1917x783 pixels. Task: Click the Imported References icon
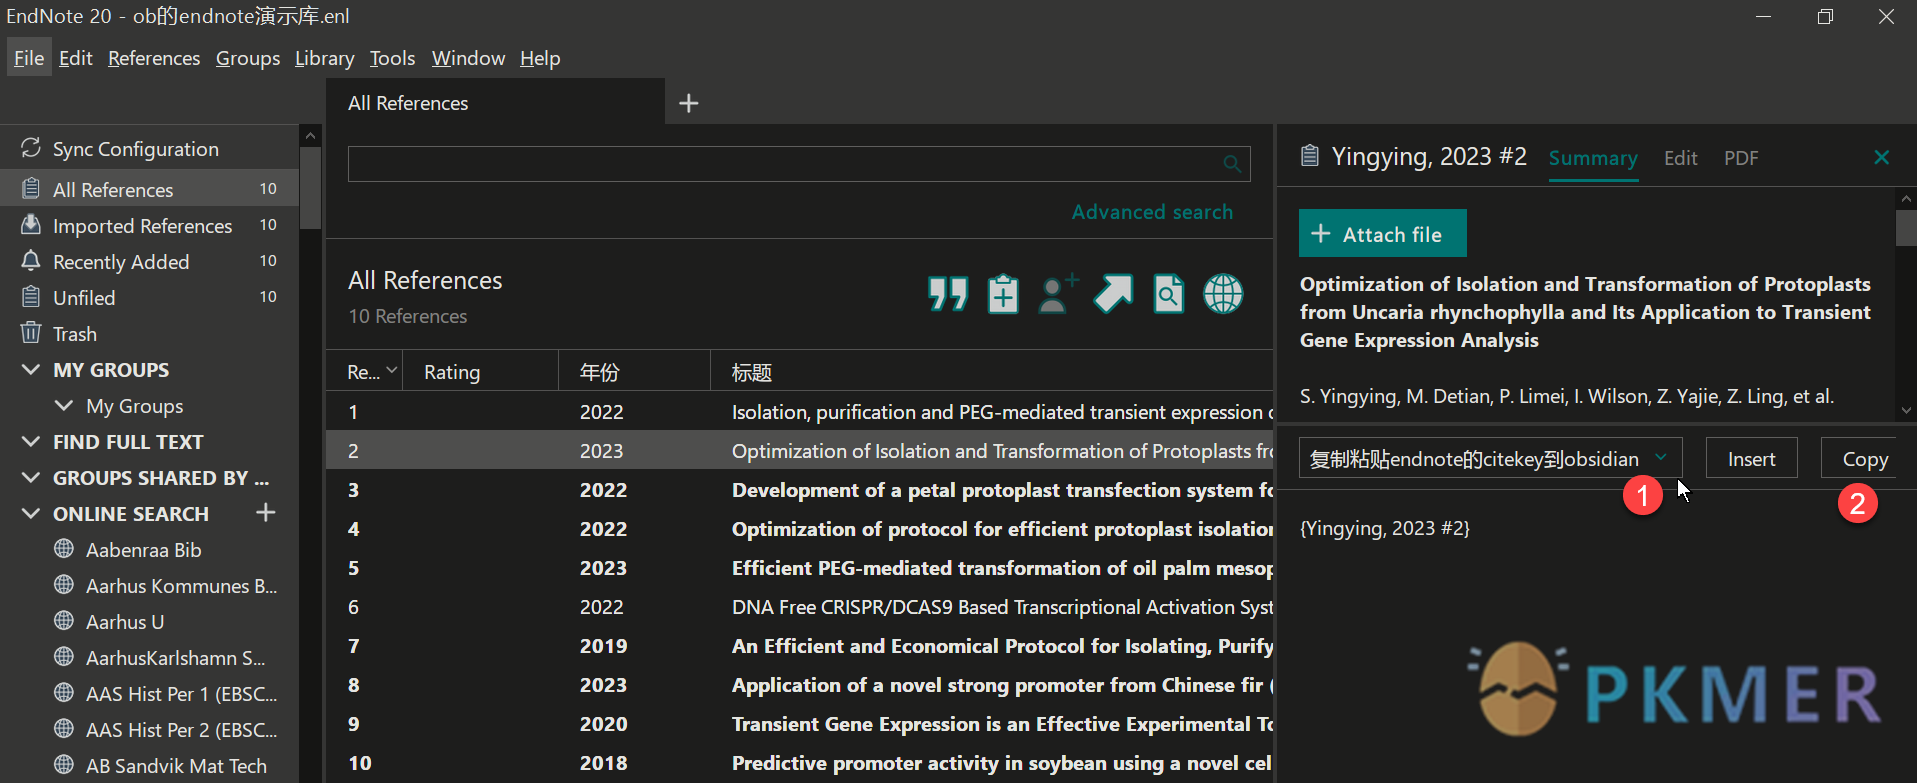pyautogui.click(x=31, y=224)
